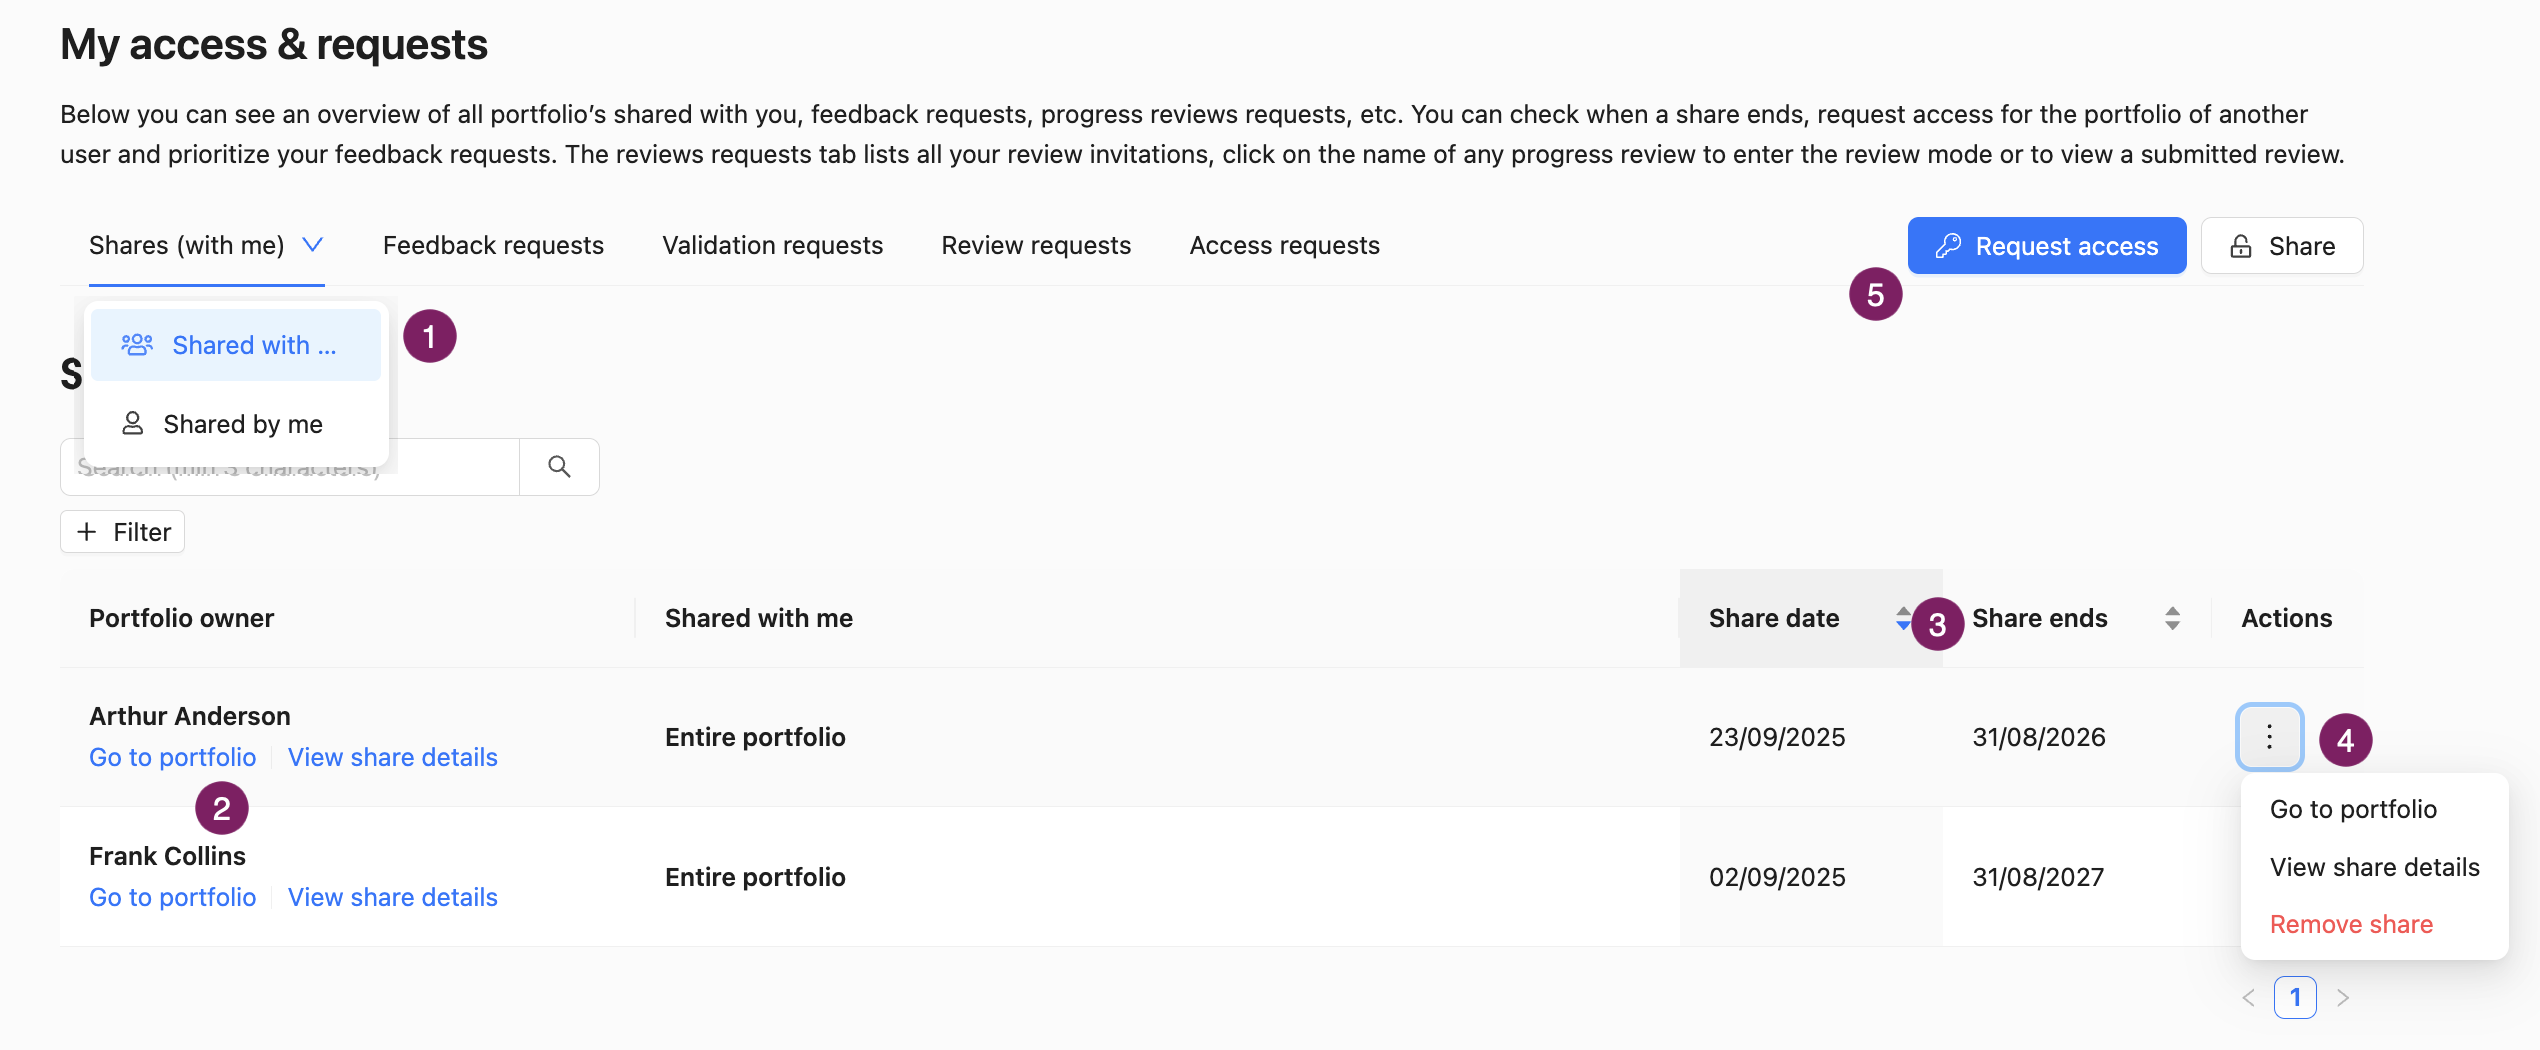Switch to the Validation requests tab
This screenshot has width=2540, height=1050.
[x=772, y=245]
